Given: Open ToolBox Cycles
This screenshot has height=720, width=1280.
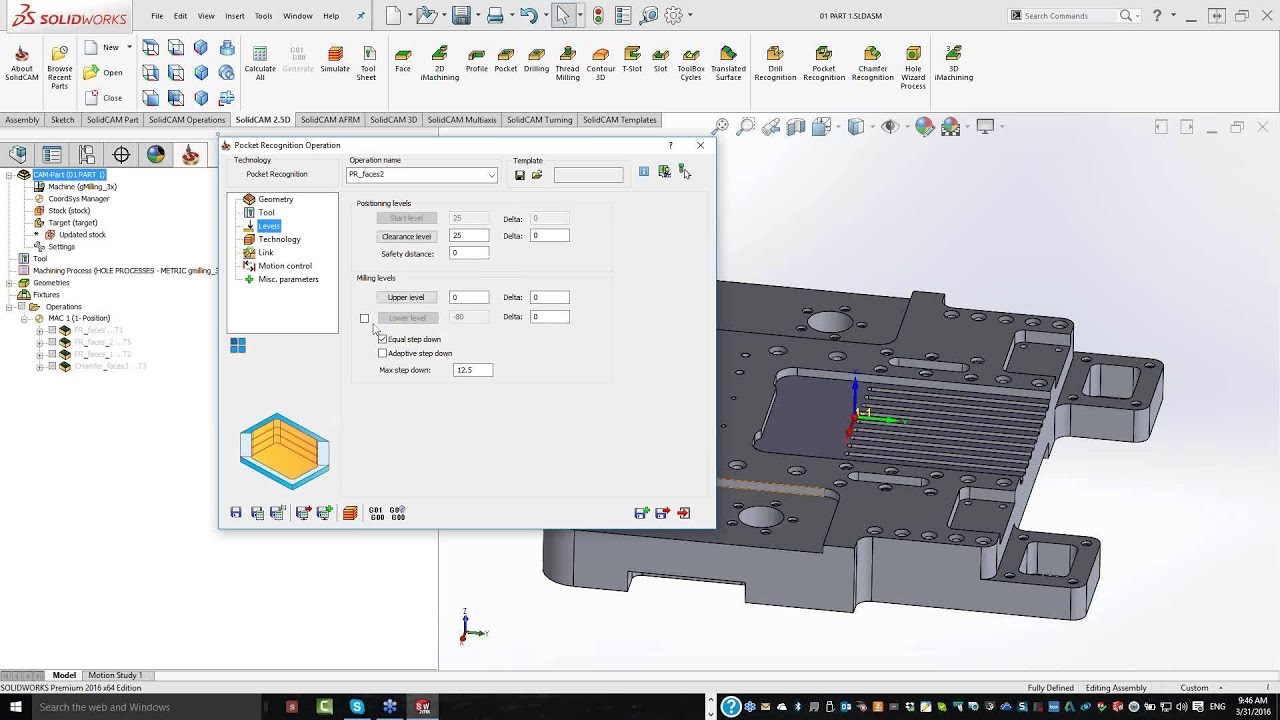Looking at the screenshot, I should click(691, 63).
